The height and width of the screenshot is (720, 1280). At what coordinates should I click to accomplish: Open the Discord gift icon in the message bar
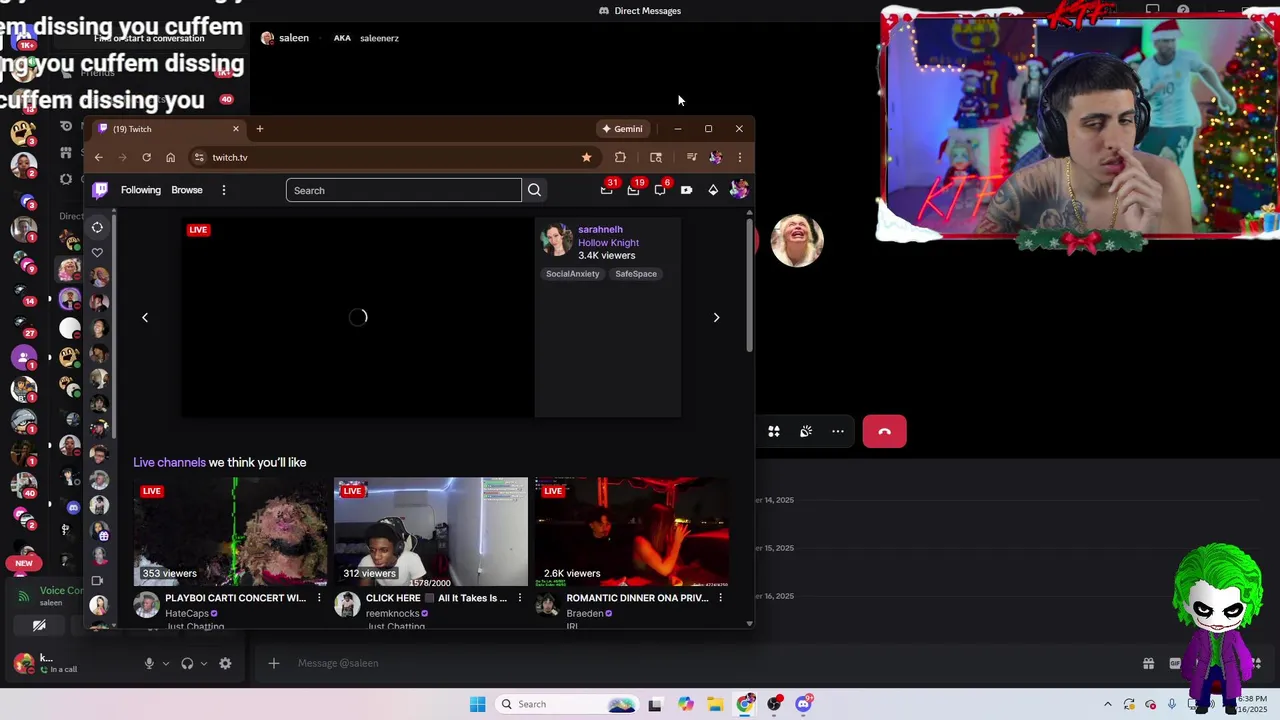pyautogui.click(x=1149, y=663)
